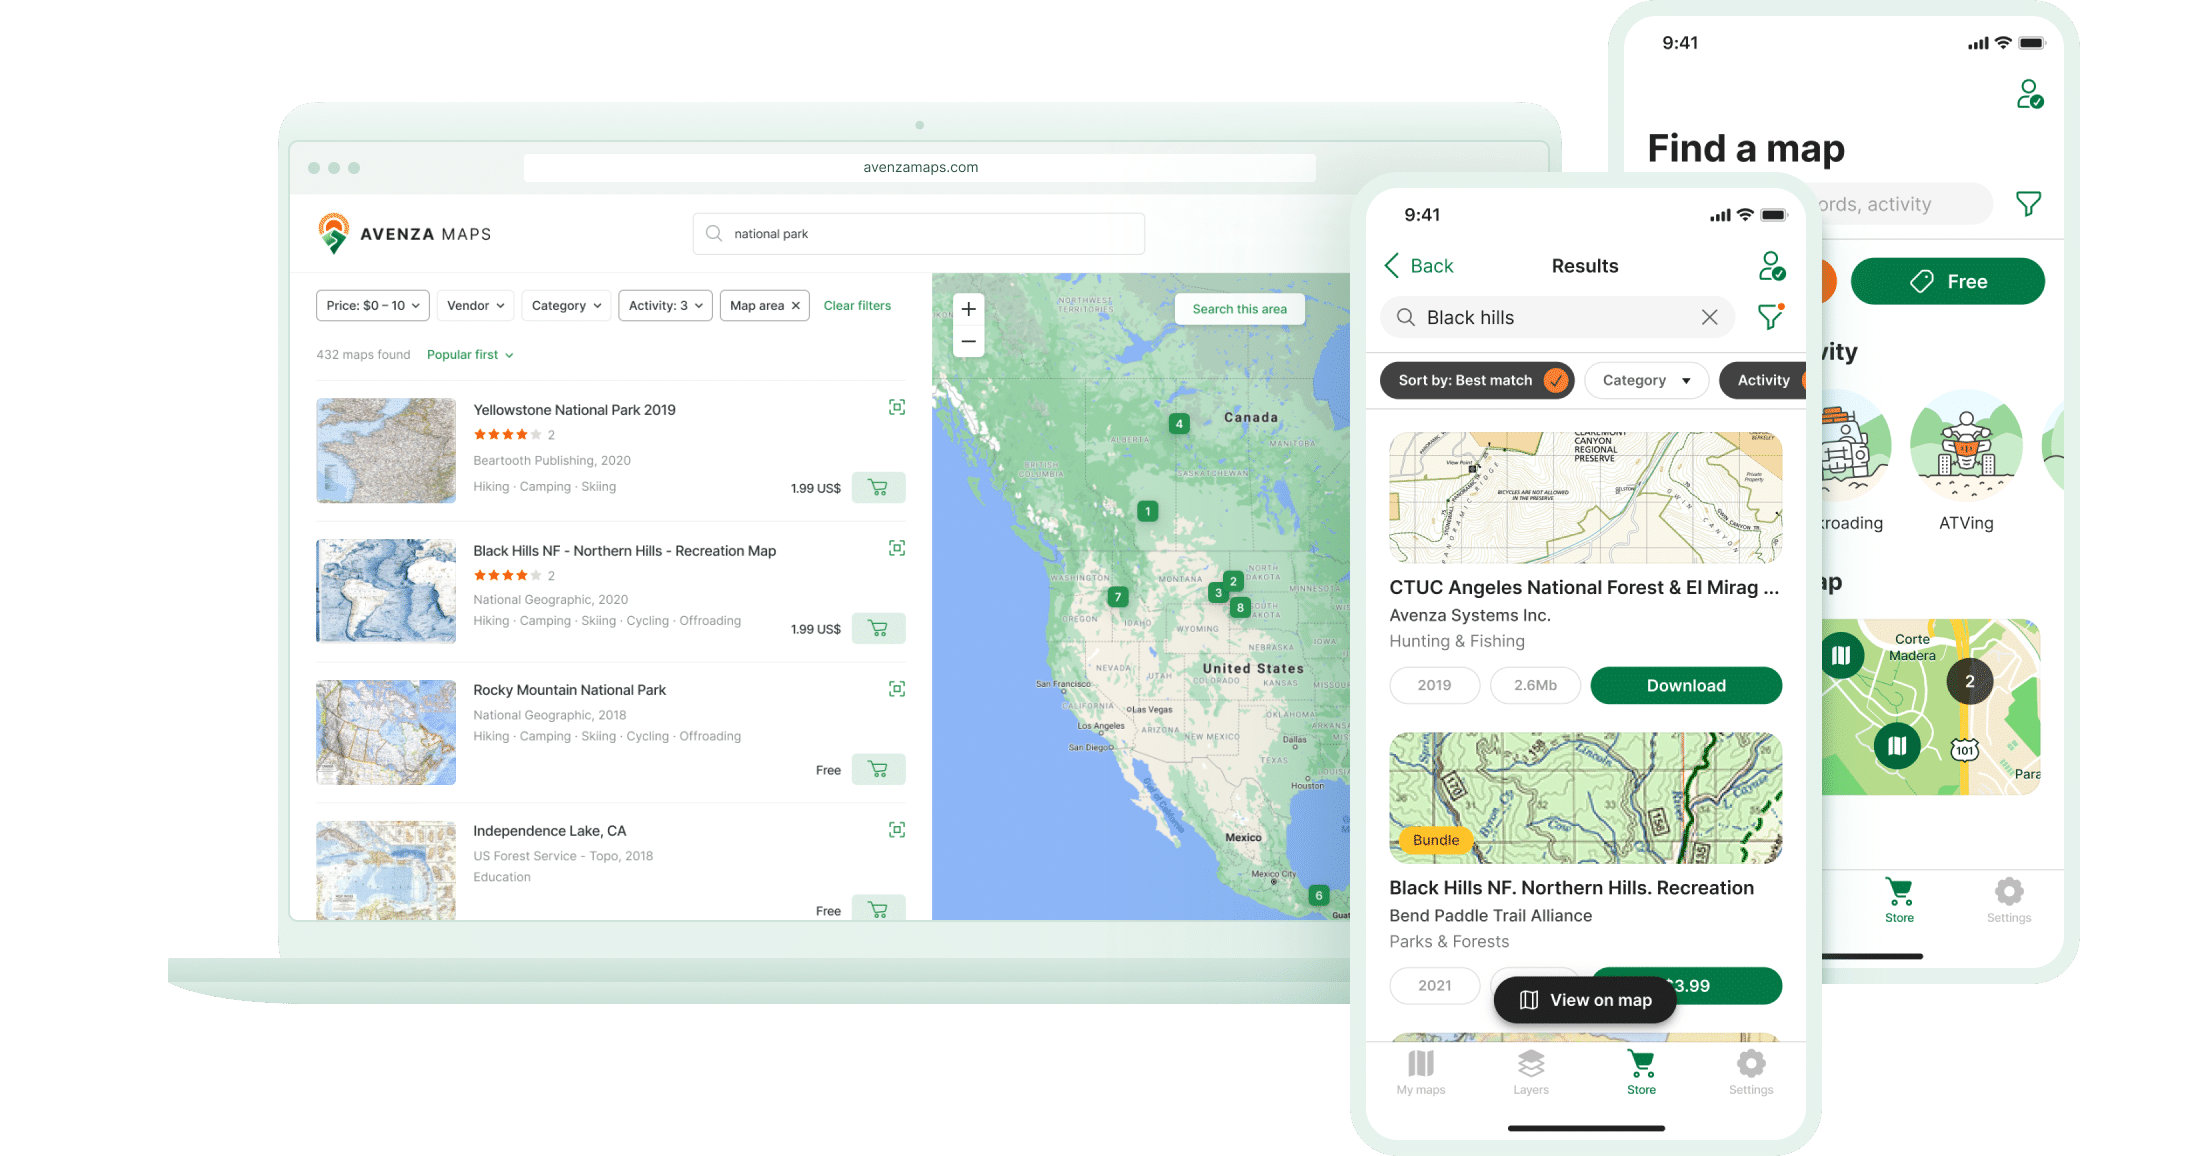The image size is (2208, 1156).
Task: Click Clear filters link on desktop search
Action: [856, 305]
